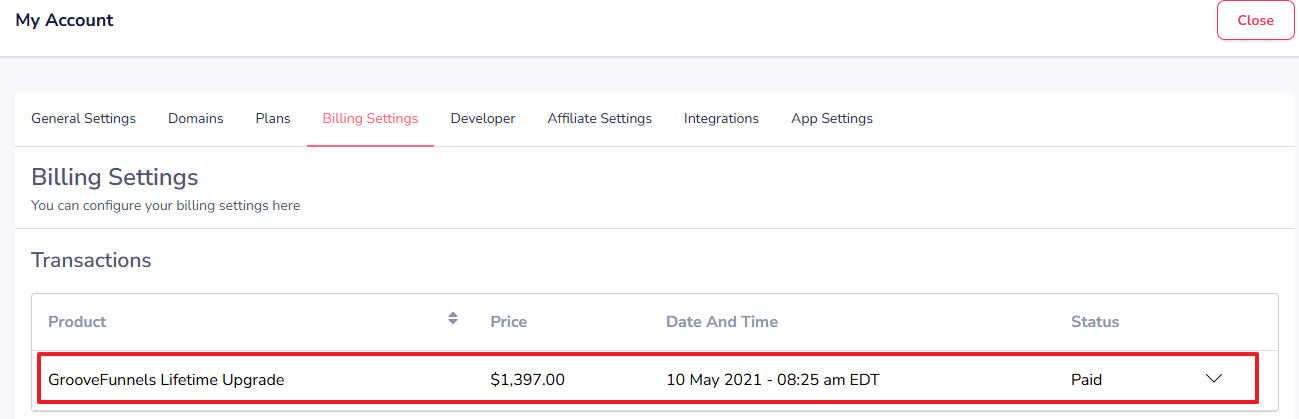
Task: Select the GrooveFunnels Lifetime Upgrade product name
Action: click(166, 380)
